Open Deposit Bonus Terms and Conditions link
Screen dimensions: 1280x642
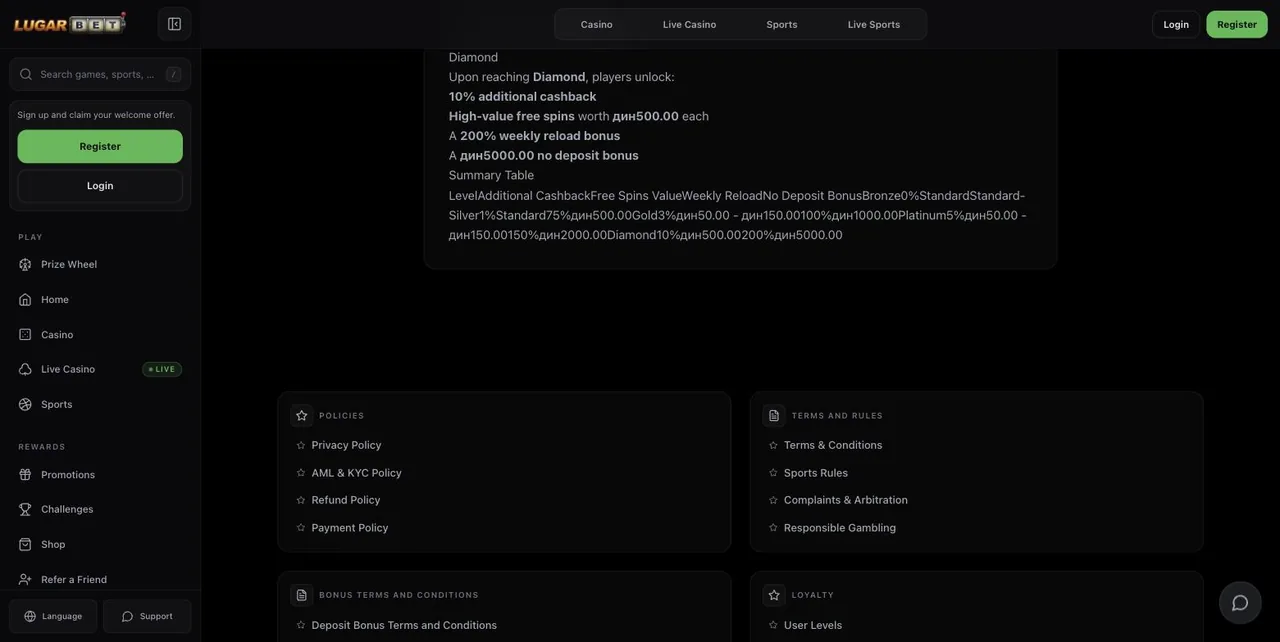404,625
